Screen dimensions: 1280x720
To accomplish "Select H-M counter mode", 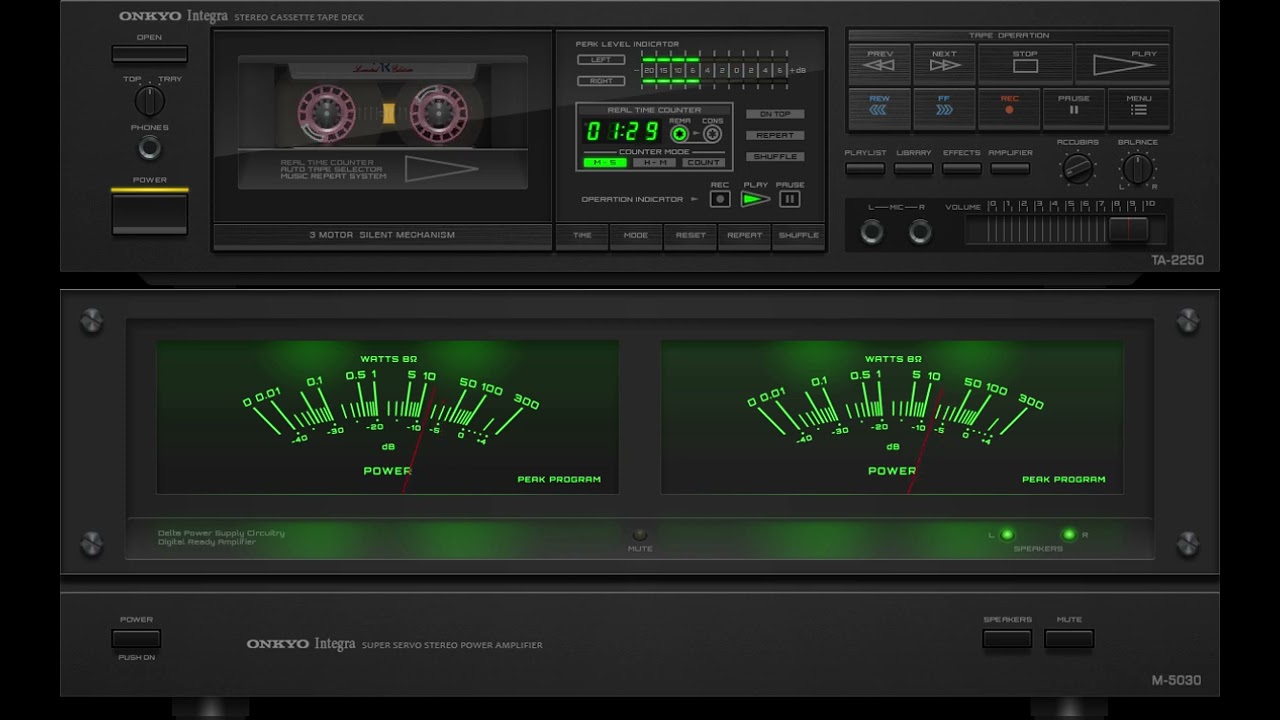I will (653, 162).
